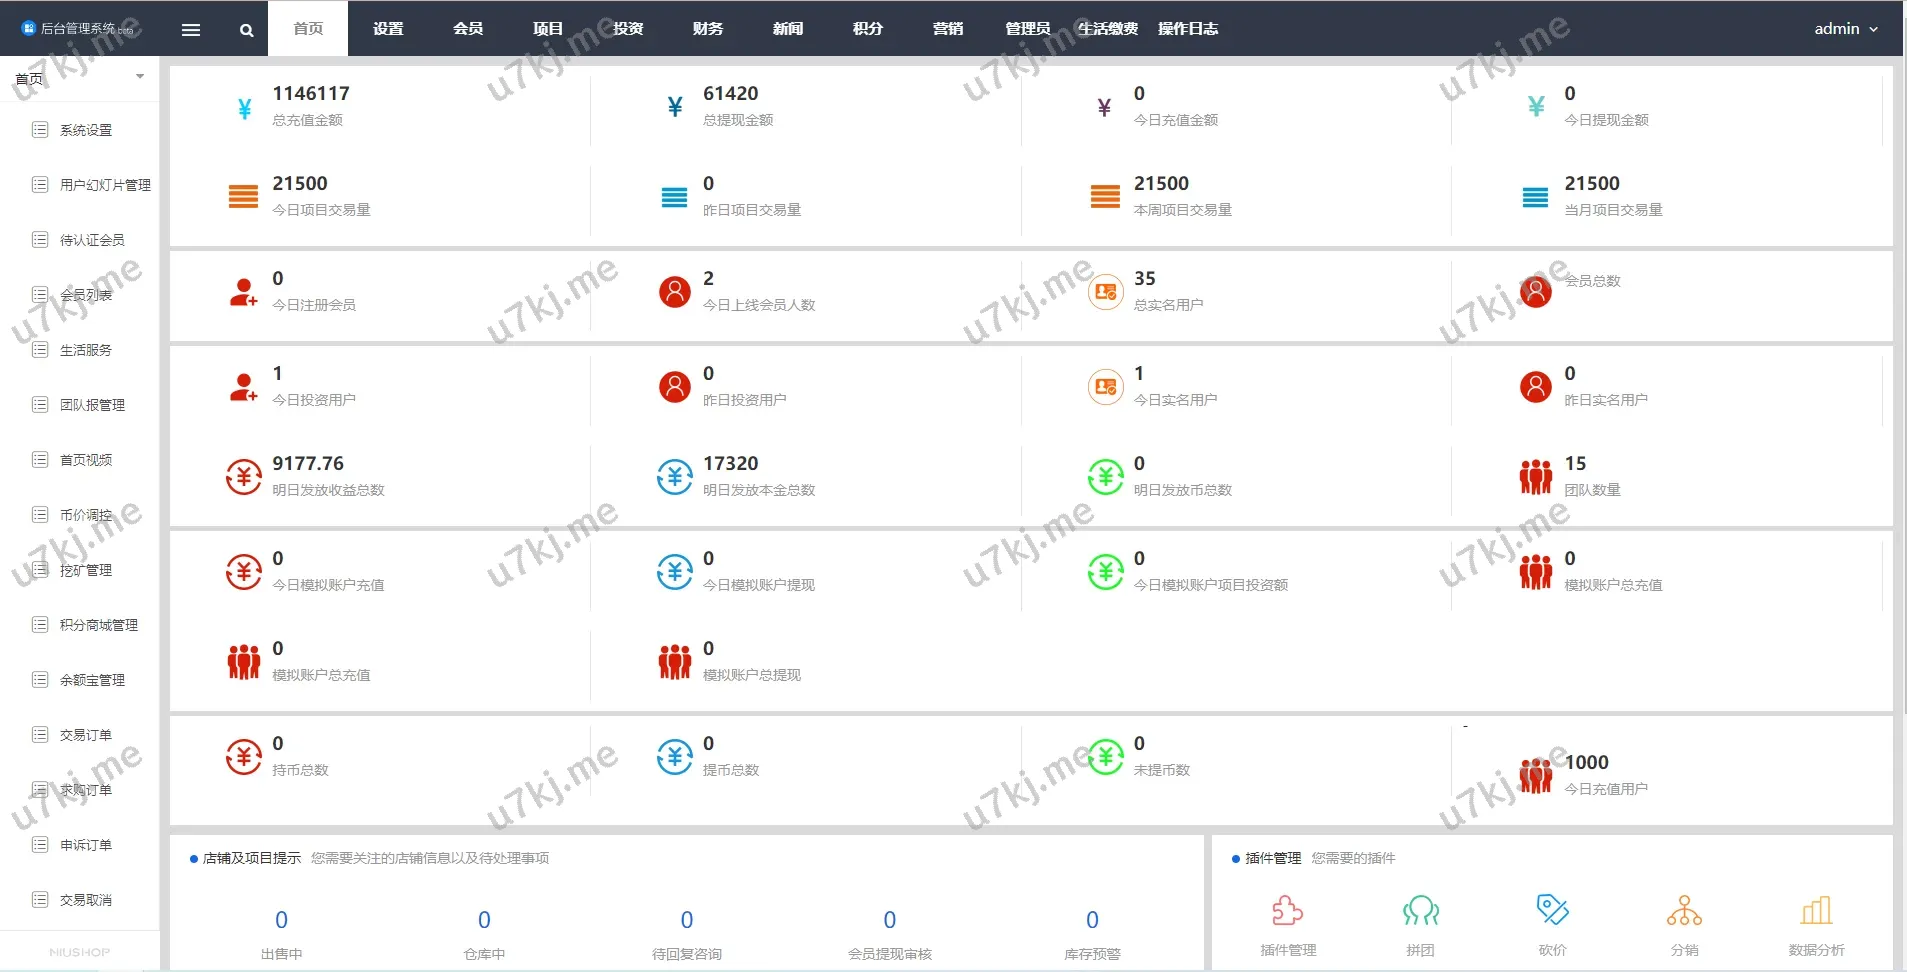Click the vertical page scrollbar
This screenshot has width=1907, height=972.
(x=1901, y=400)
